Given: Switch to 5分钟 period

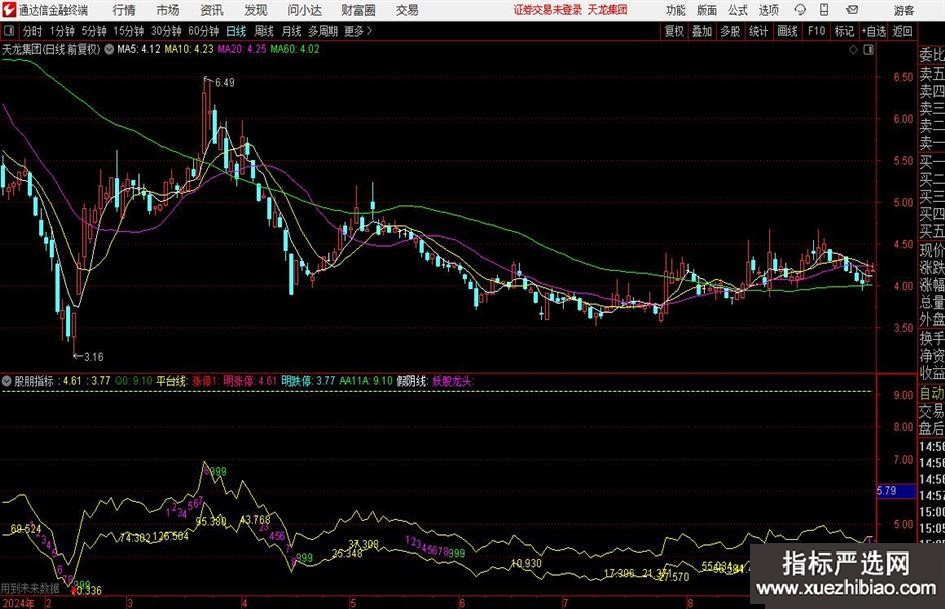Looking at the screenshot, I should (93, 31).
